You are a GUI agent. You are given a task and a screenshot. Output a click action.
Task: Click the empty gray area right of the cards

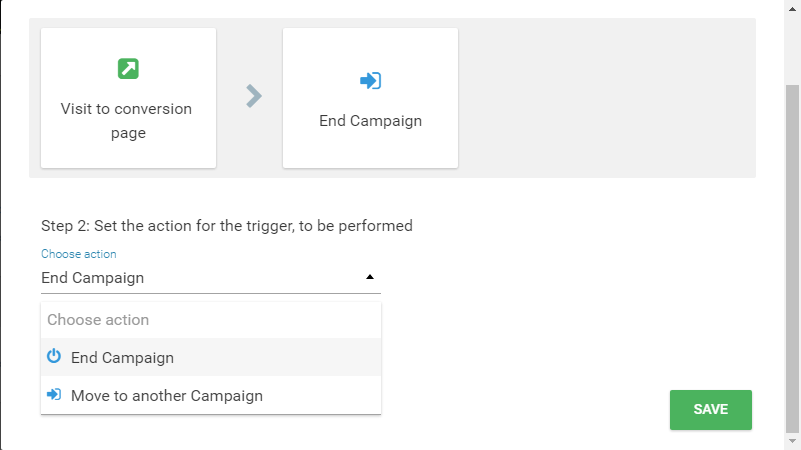[x=607, y=98]
